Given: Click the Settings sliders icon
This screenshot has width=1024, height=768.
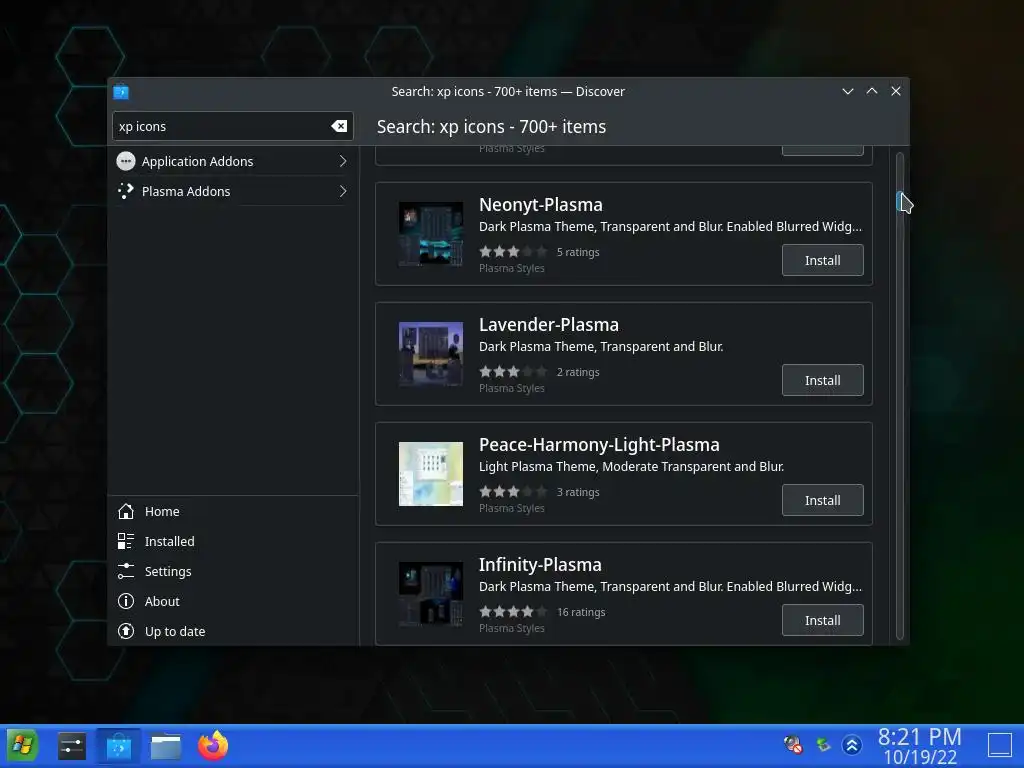Looking at the screenshot, I should point(125,571).
